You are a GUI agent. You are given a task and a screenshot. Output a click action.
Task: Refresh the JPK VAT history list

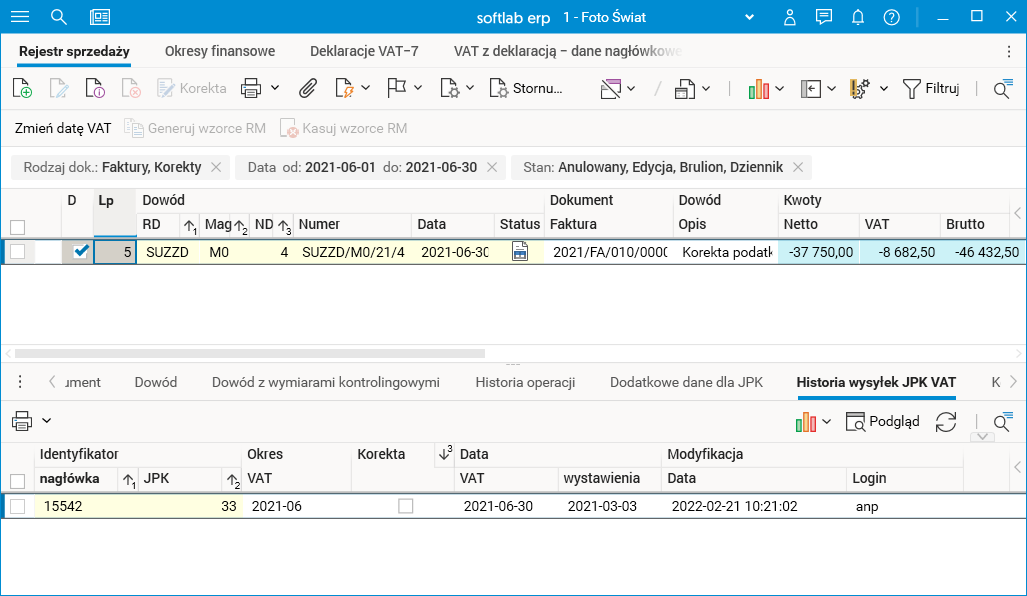point(946,422)
